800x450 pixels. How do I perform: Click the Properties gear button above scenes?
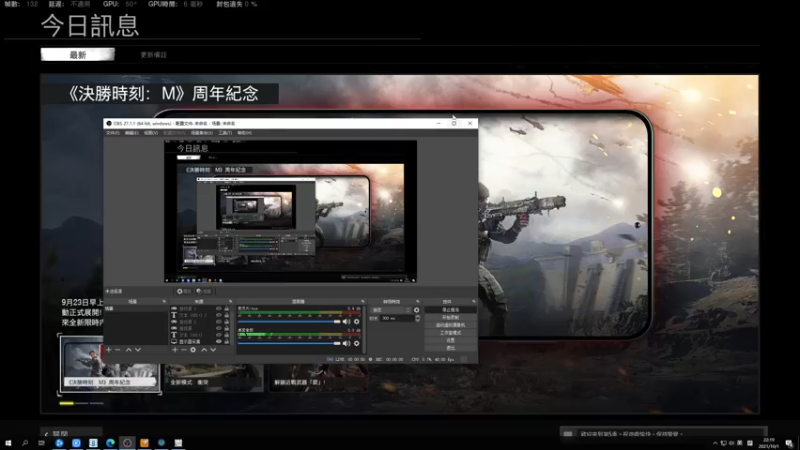184,291
